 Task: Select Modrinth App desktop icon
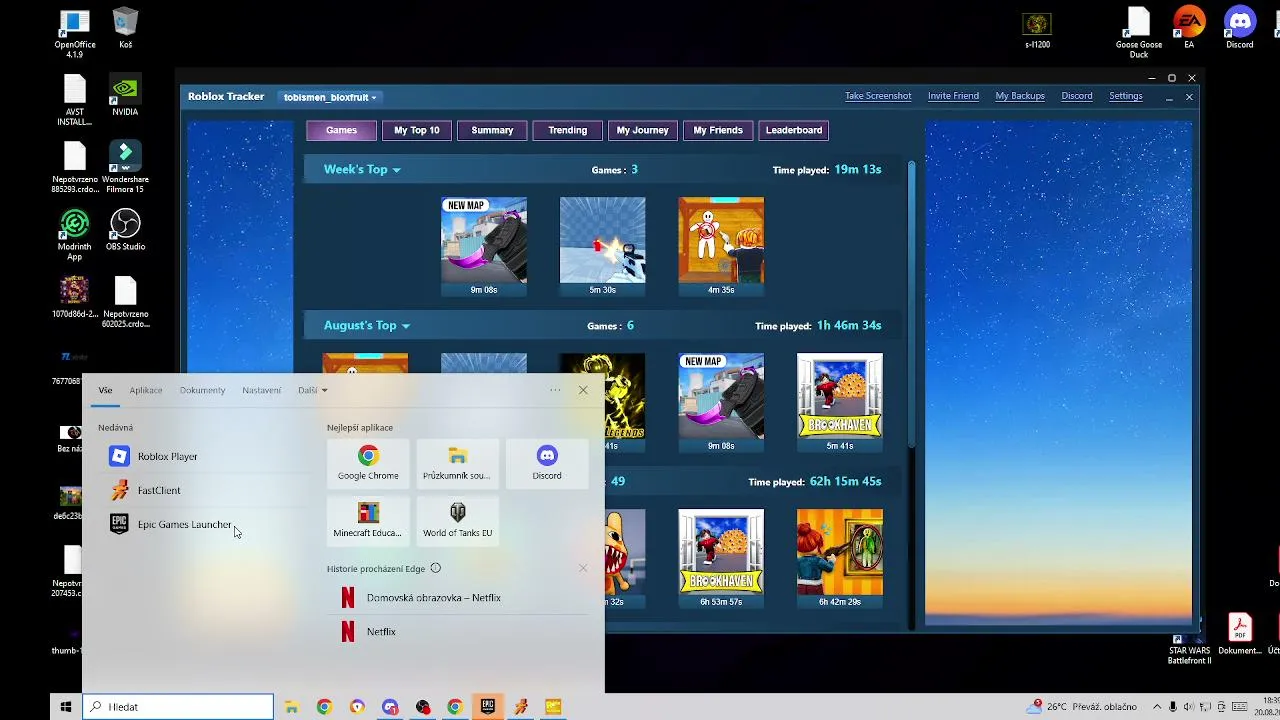74,236
